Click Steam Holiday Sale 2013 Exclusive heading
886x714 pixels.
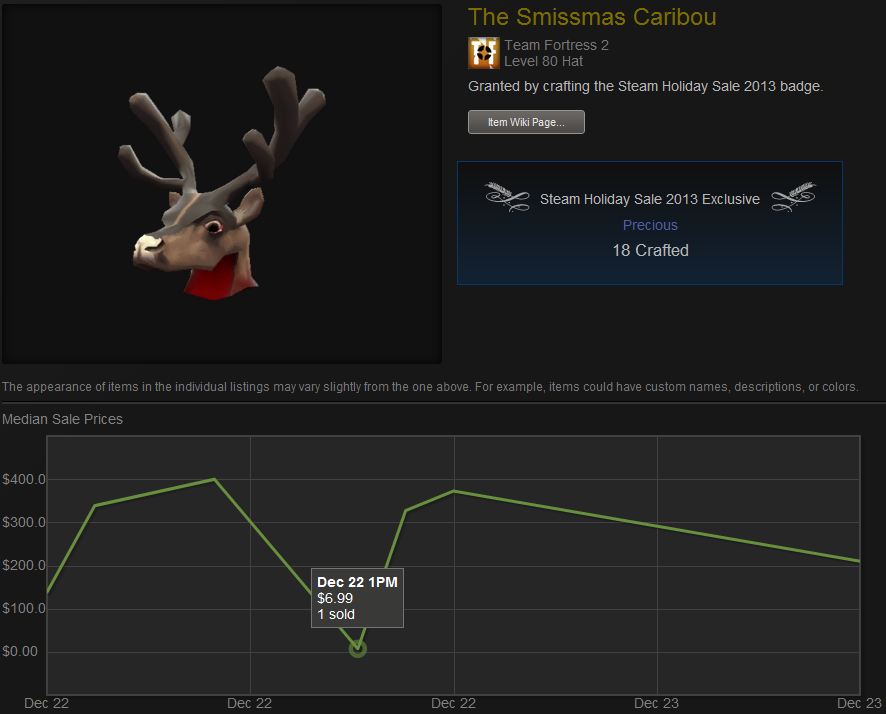click(x=650, y=199)
